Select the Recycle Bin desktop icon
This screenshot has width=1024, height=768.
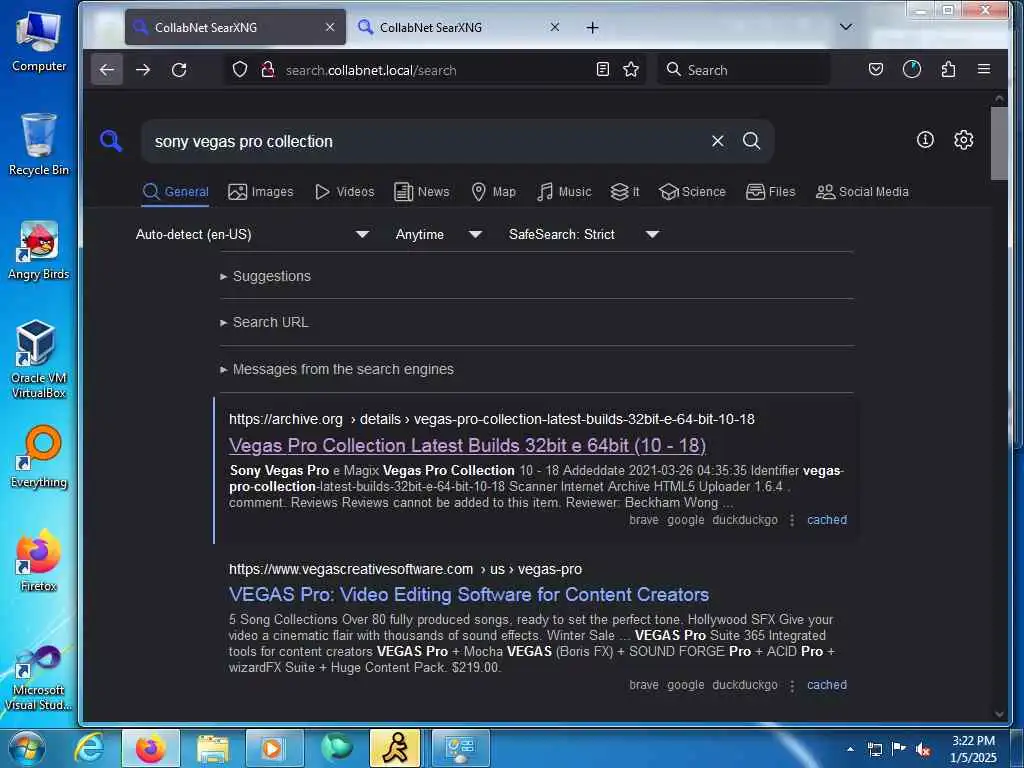(39, 144)
